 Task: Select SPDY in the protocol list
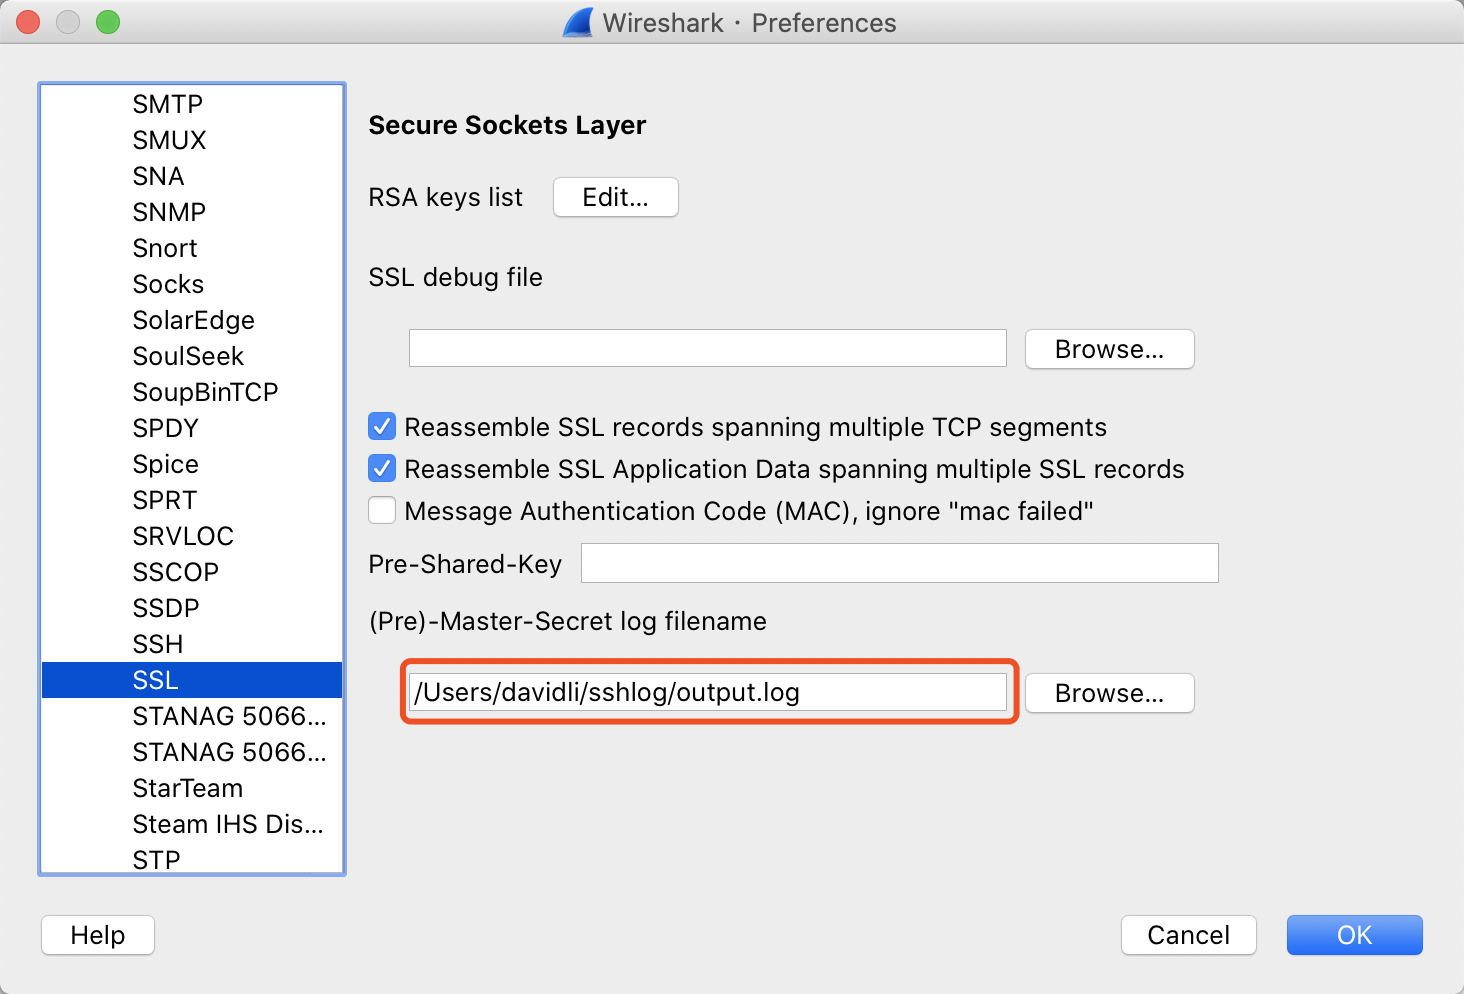(166, 428)
